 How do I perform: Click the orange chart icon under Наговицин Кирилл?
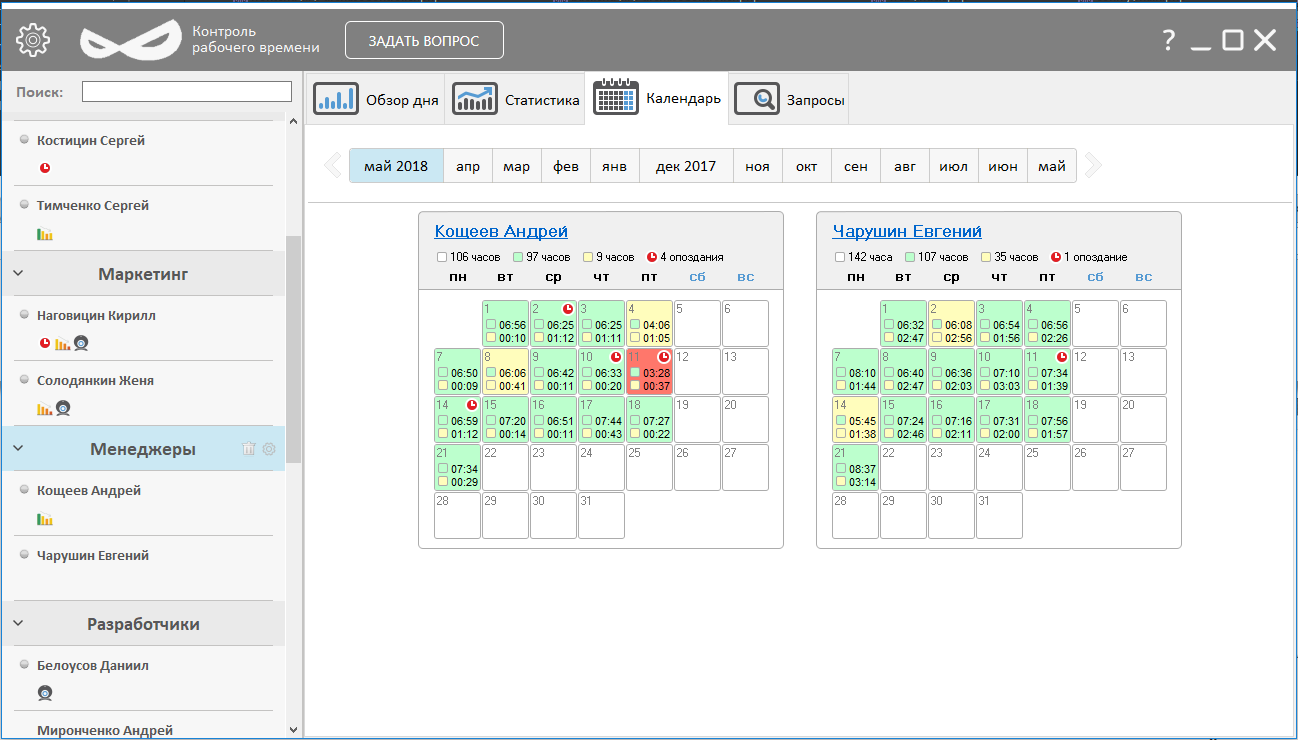[x=62, y=344]
